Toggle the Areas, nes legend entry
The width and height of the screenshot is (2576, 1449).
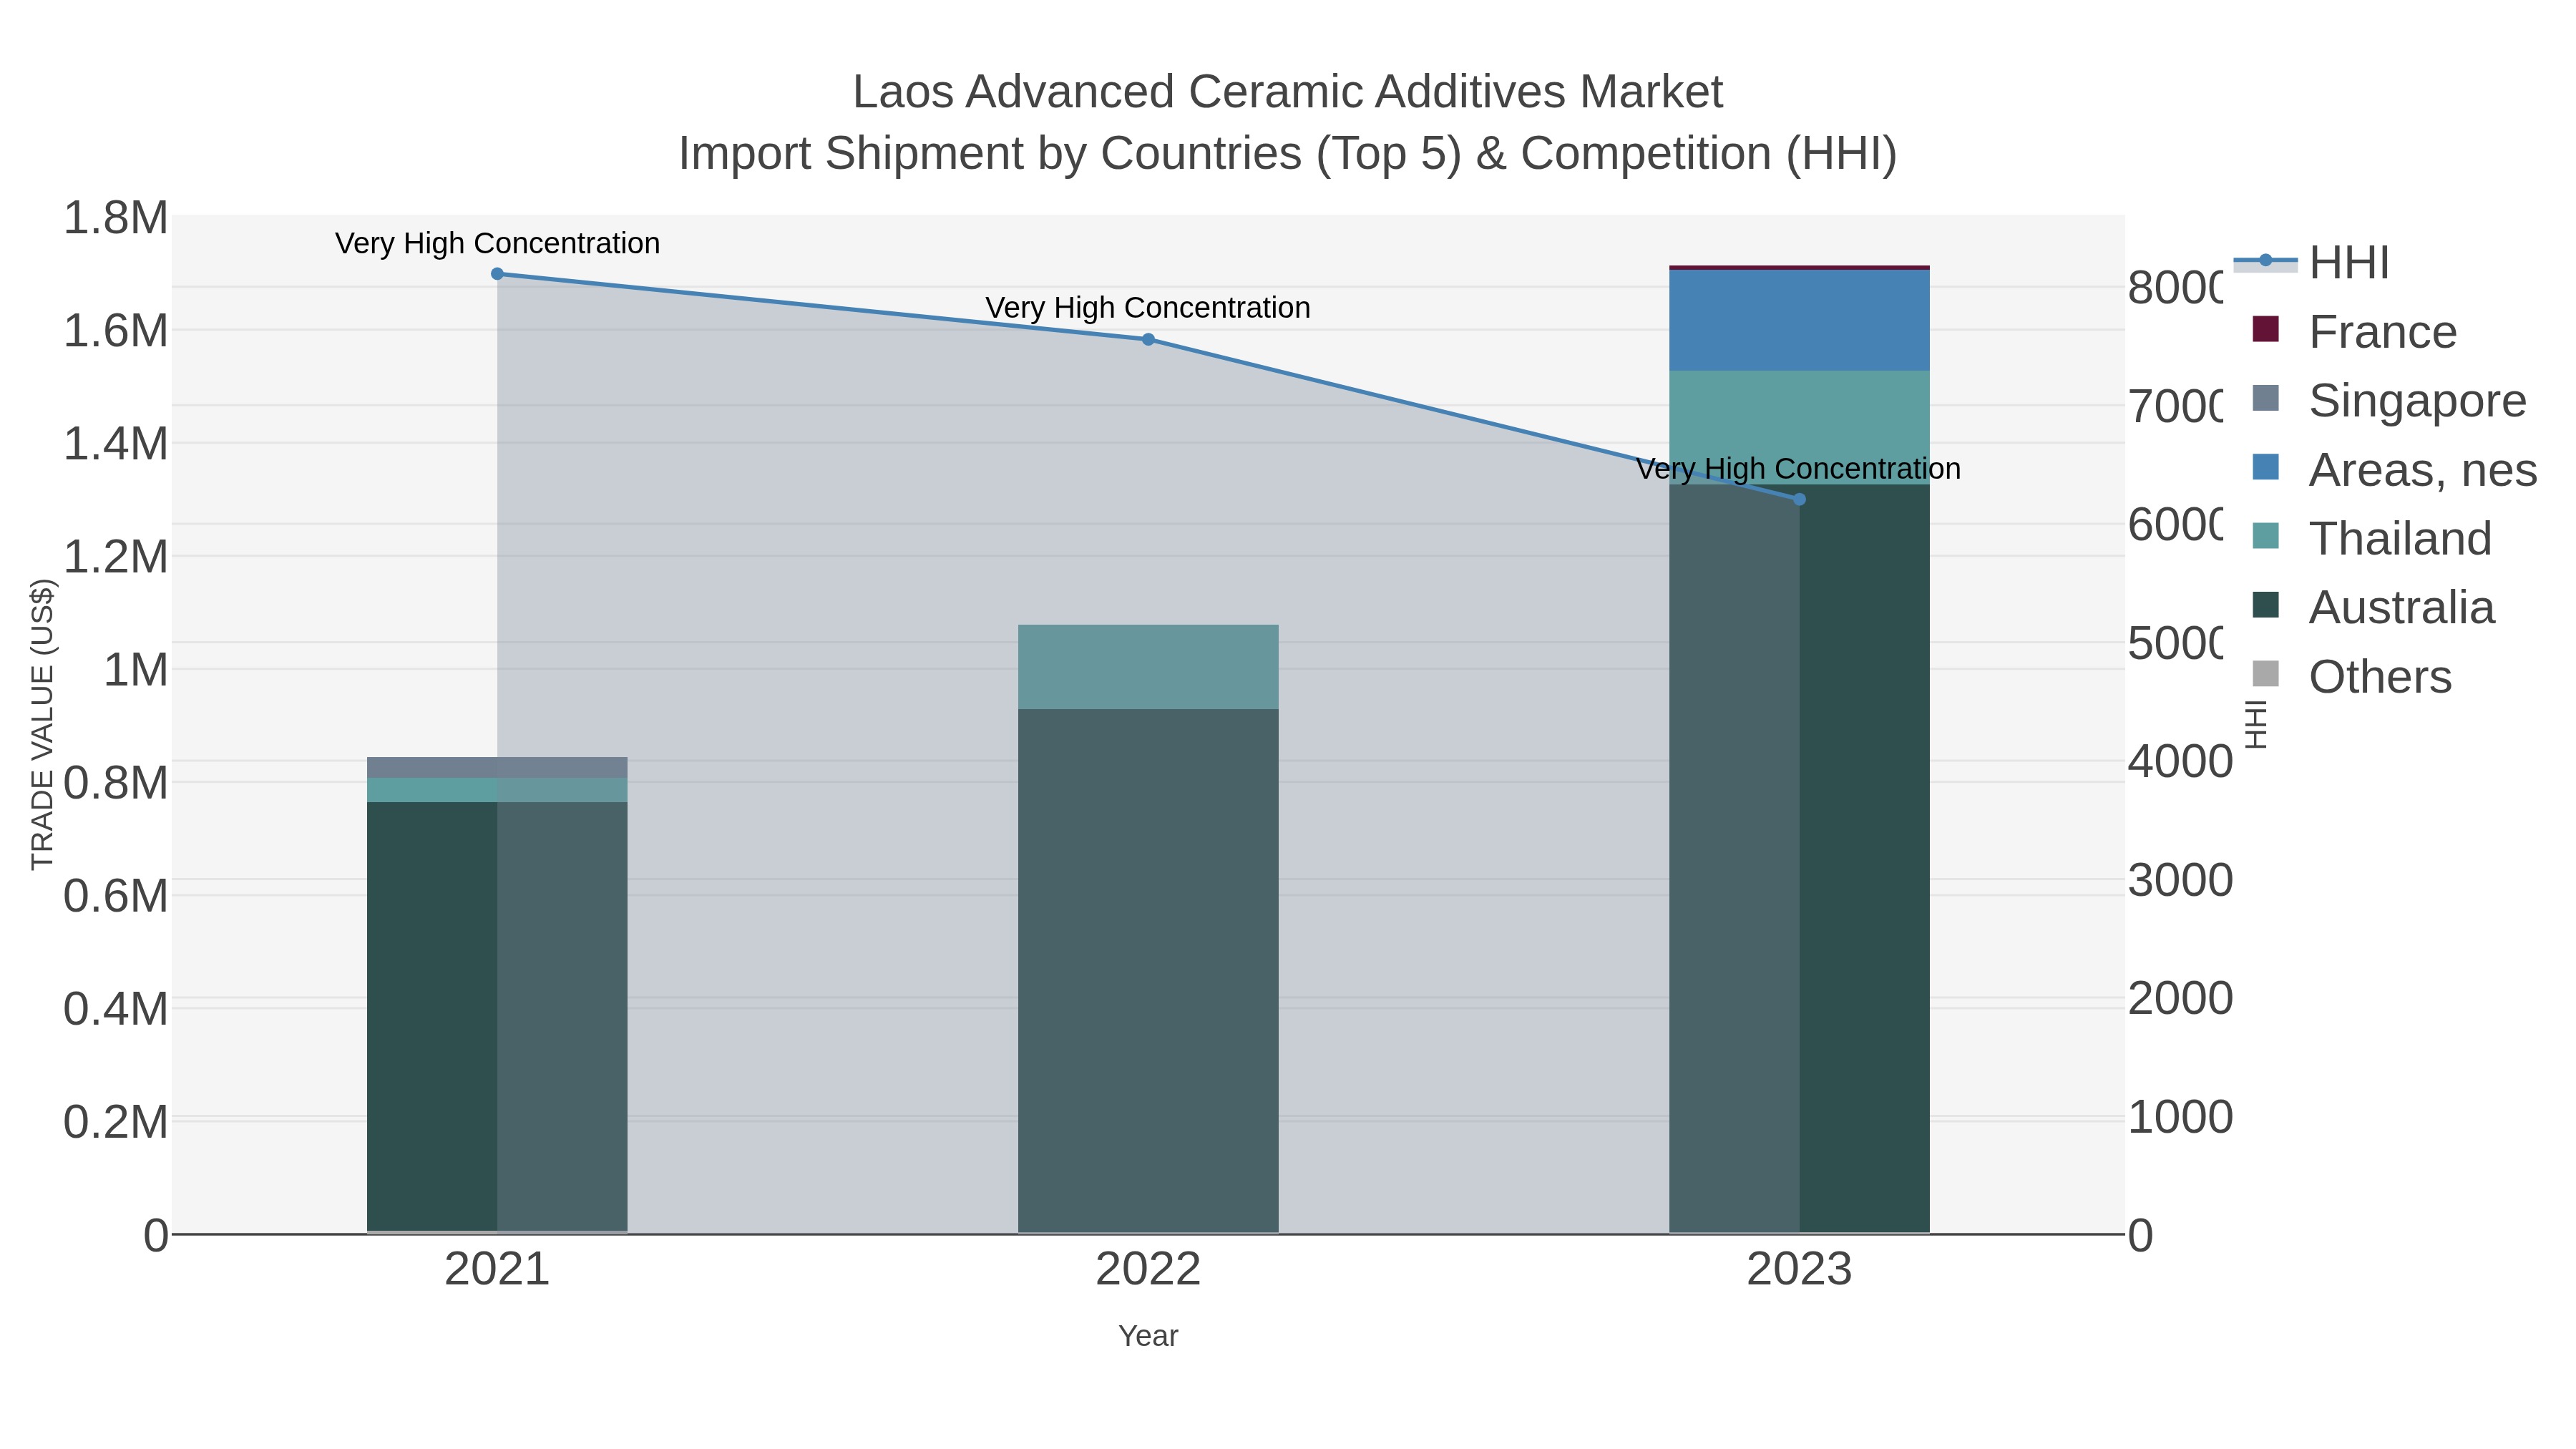coord(2394,469)
